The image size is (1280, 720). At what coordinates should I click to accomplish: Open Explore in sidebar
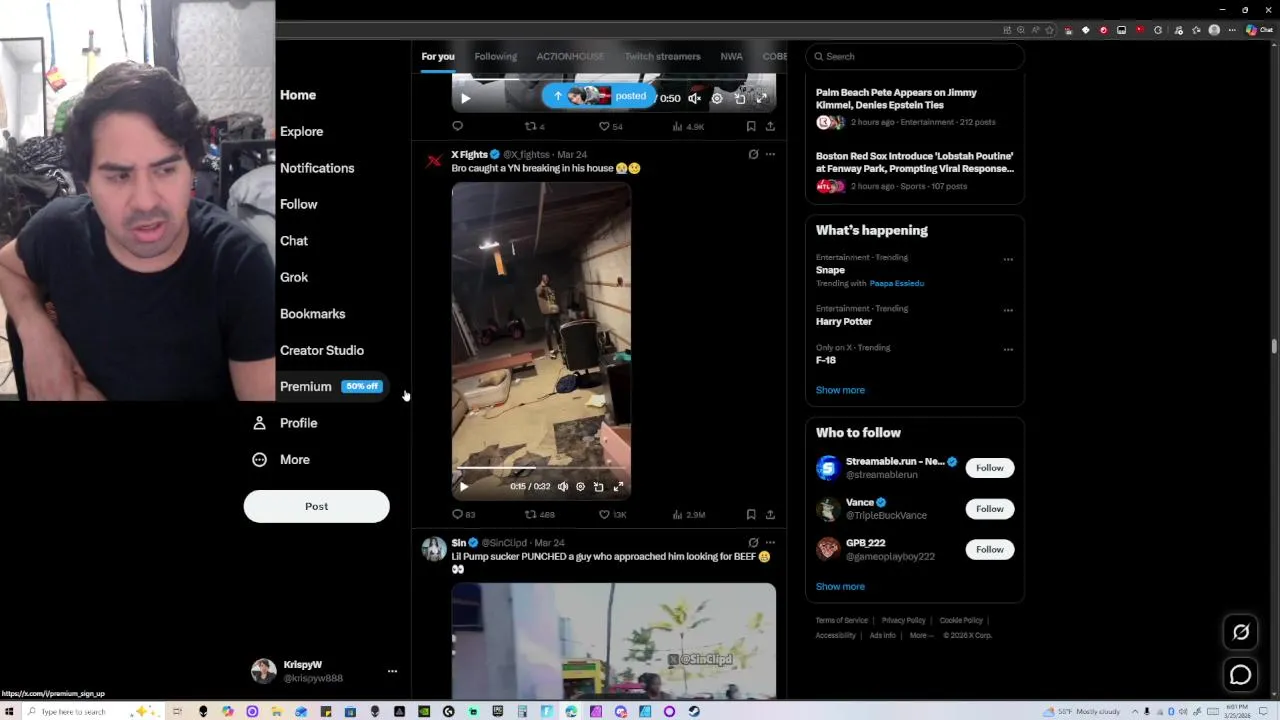pos(301,131)
